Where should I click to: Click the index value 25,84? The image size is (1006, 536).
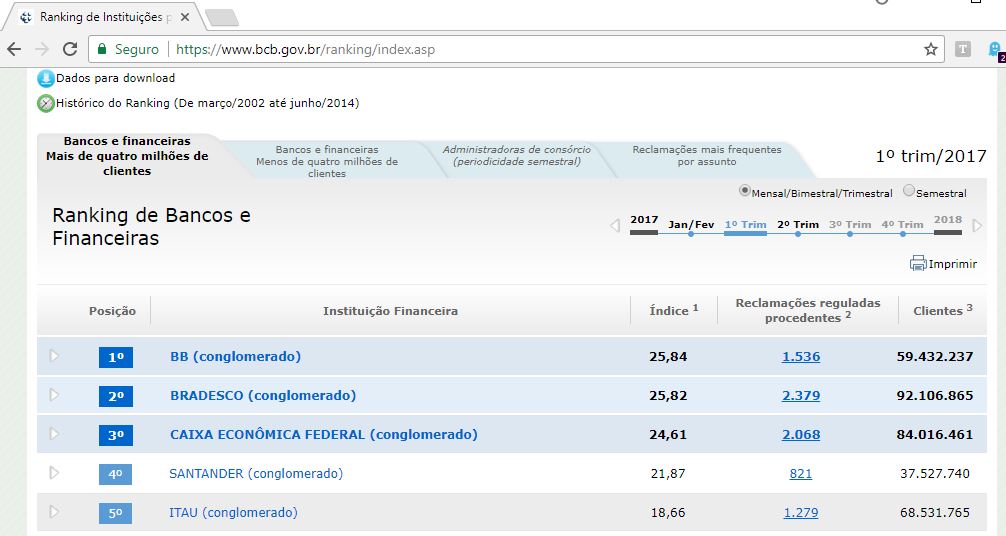(668, 357)
